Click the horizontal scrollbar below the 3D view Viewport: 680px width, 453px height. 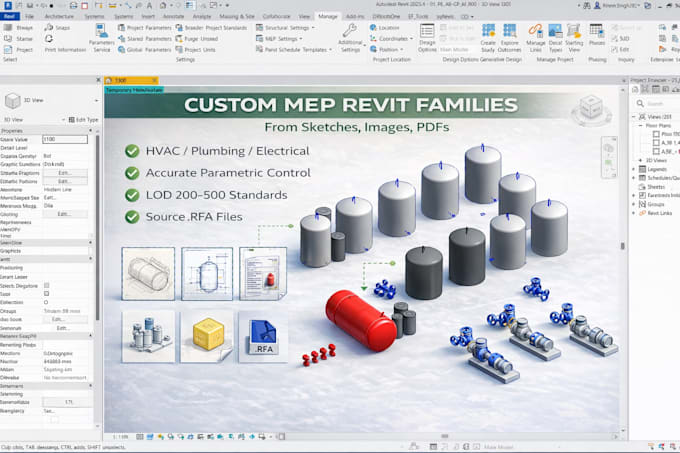445,437
